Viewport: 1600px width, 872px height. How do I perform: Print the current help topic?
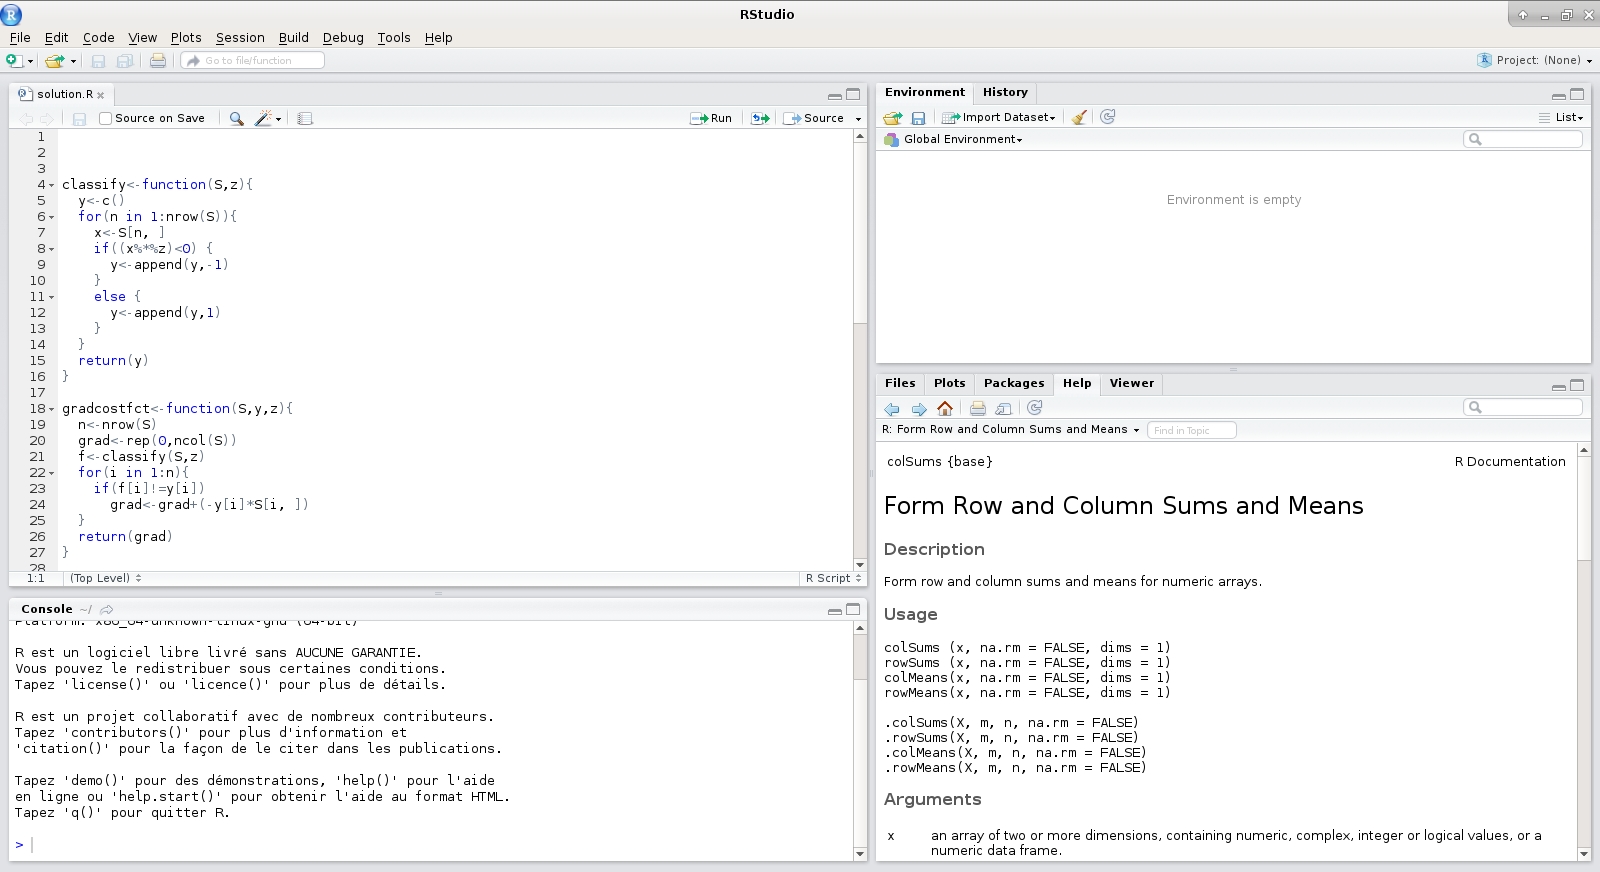click(978, 408)
